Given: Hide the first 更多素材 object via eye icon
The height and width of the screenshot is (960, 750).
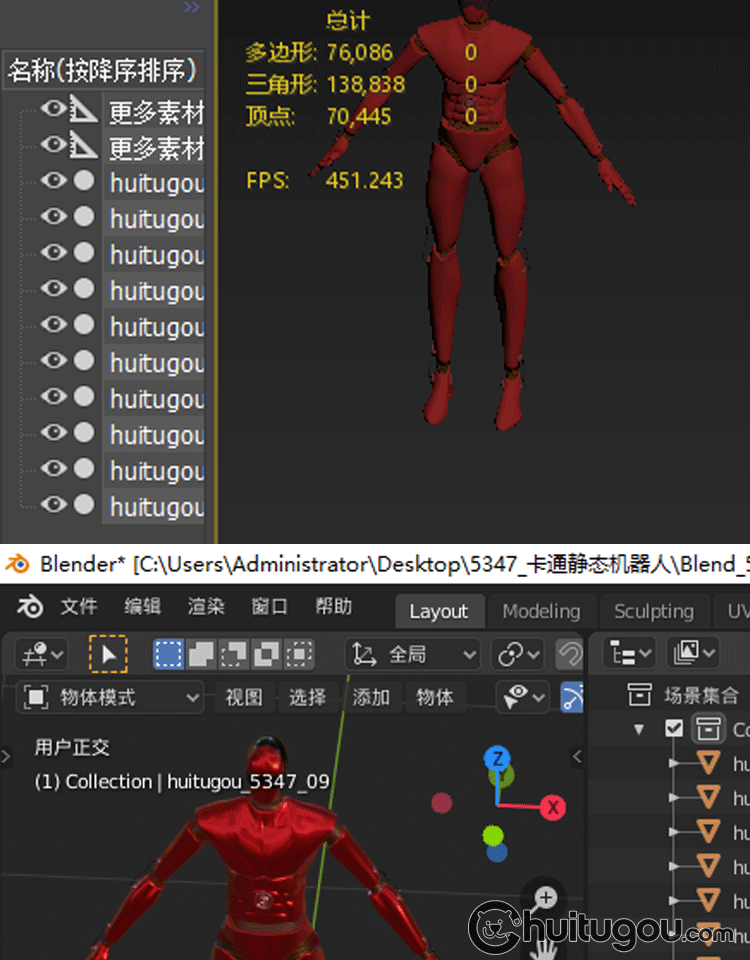Looking at the screenshot, I should (x=53, y=110).
